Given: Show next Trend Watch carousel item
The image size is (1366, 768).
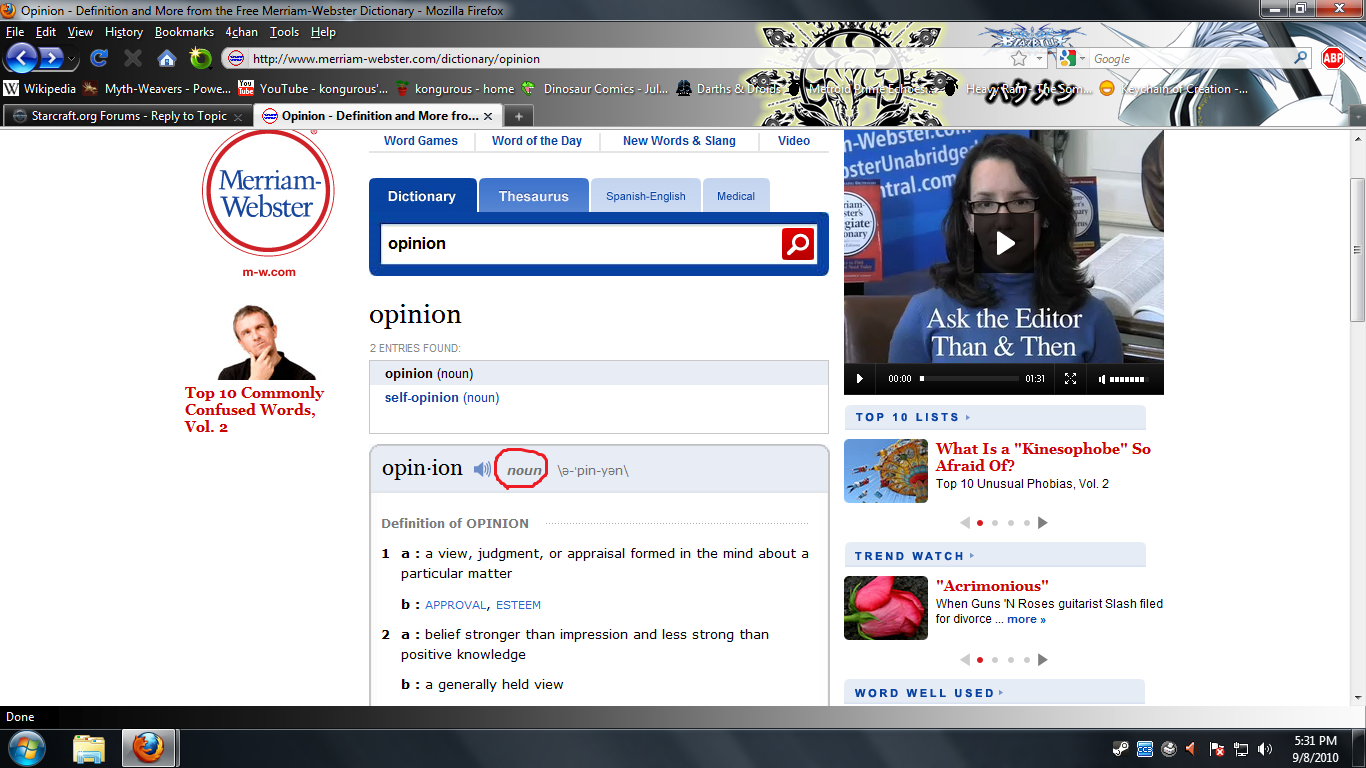Looking at the screenshot, I should point(1042,660).
